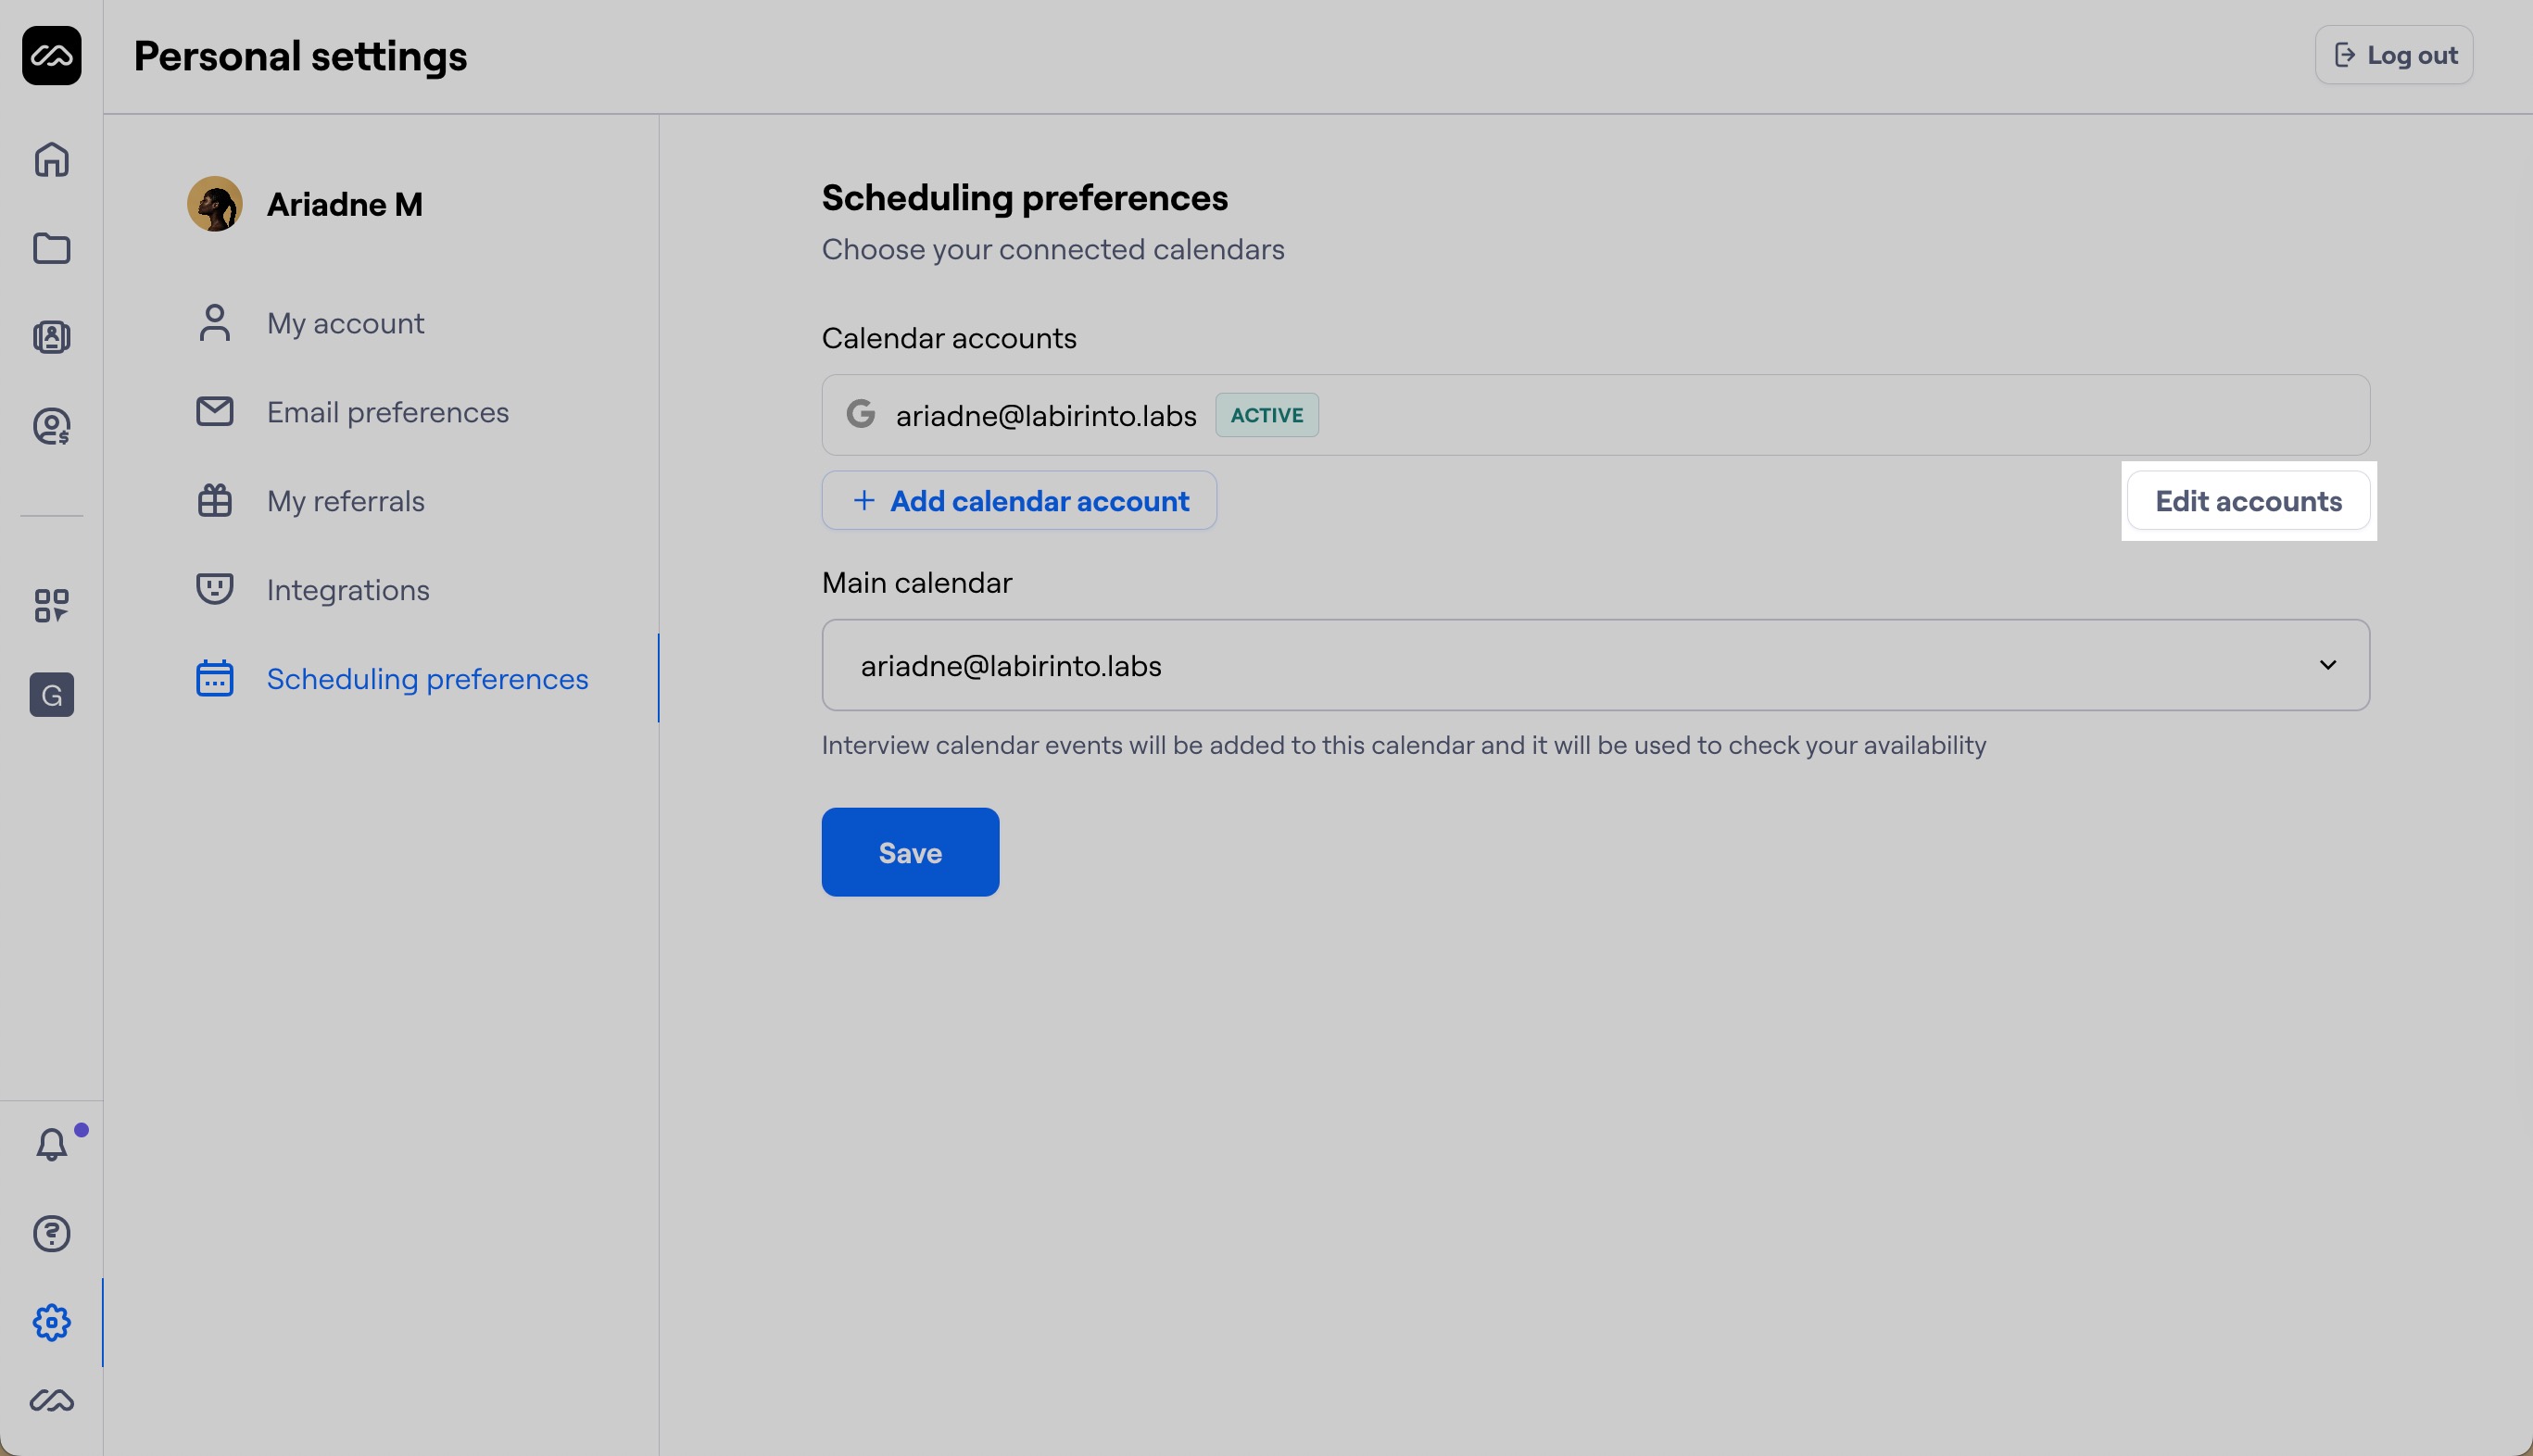
Task: Open Integrations section
Action: click(348, 590)
